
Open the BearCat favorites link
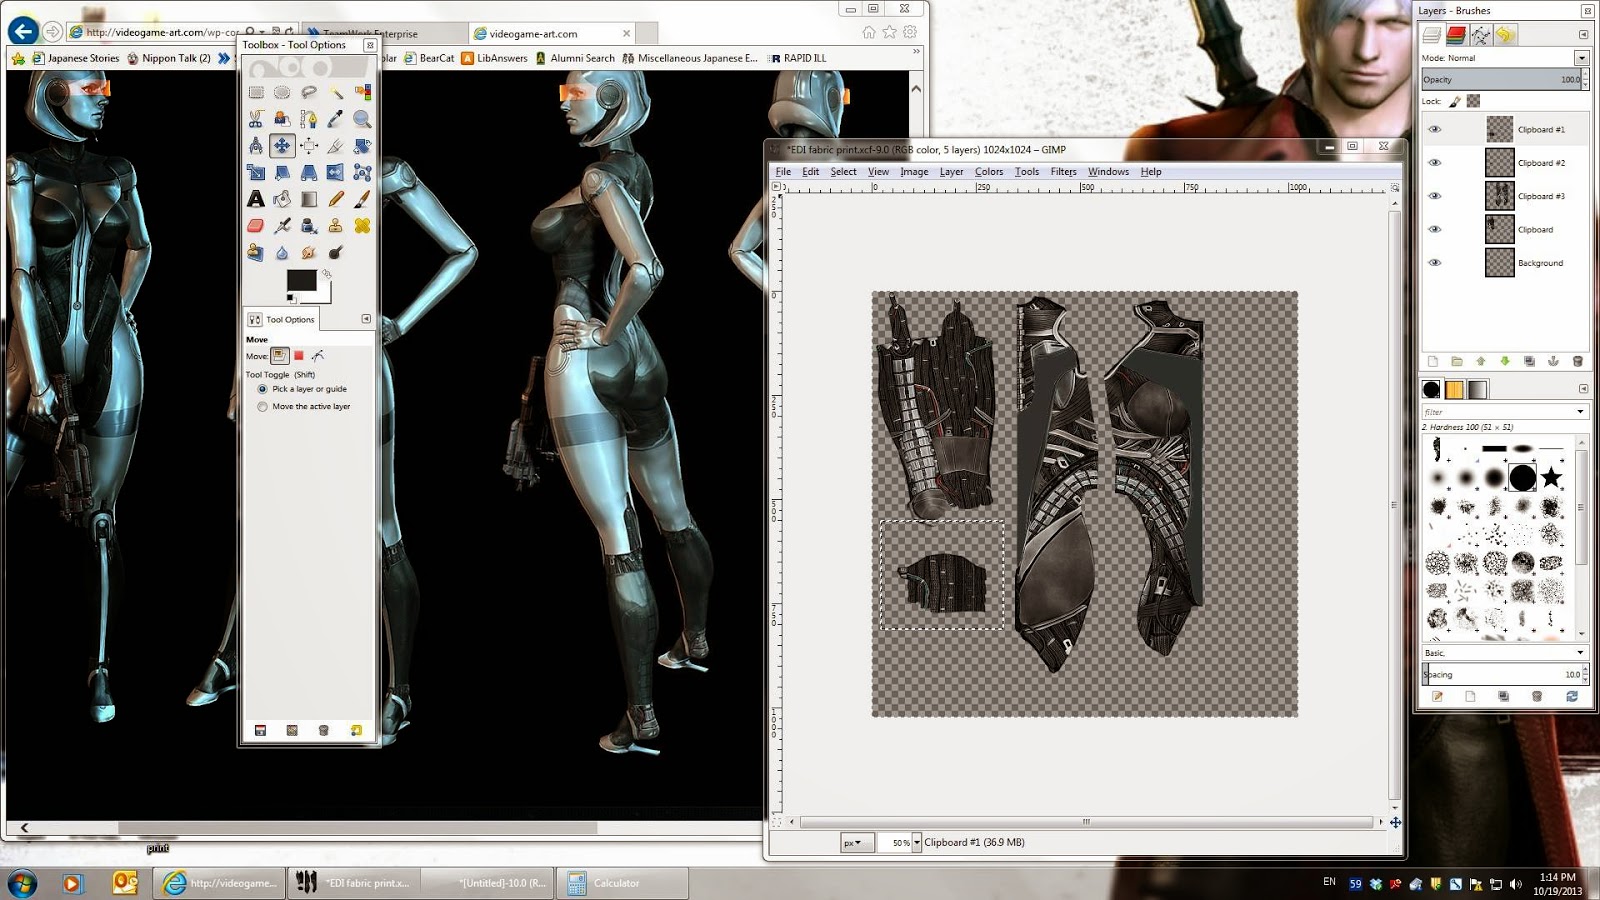click(429, 58)
